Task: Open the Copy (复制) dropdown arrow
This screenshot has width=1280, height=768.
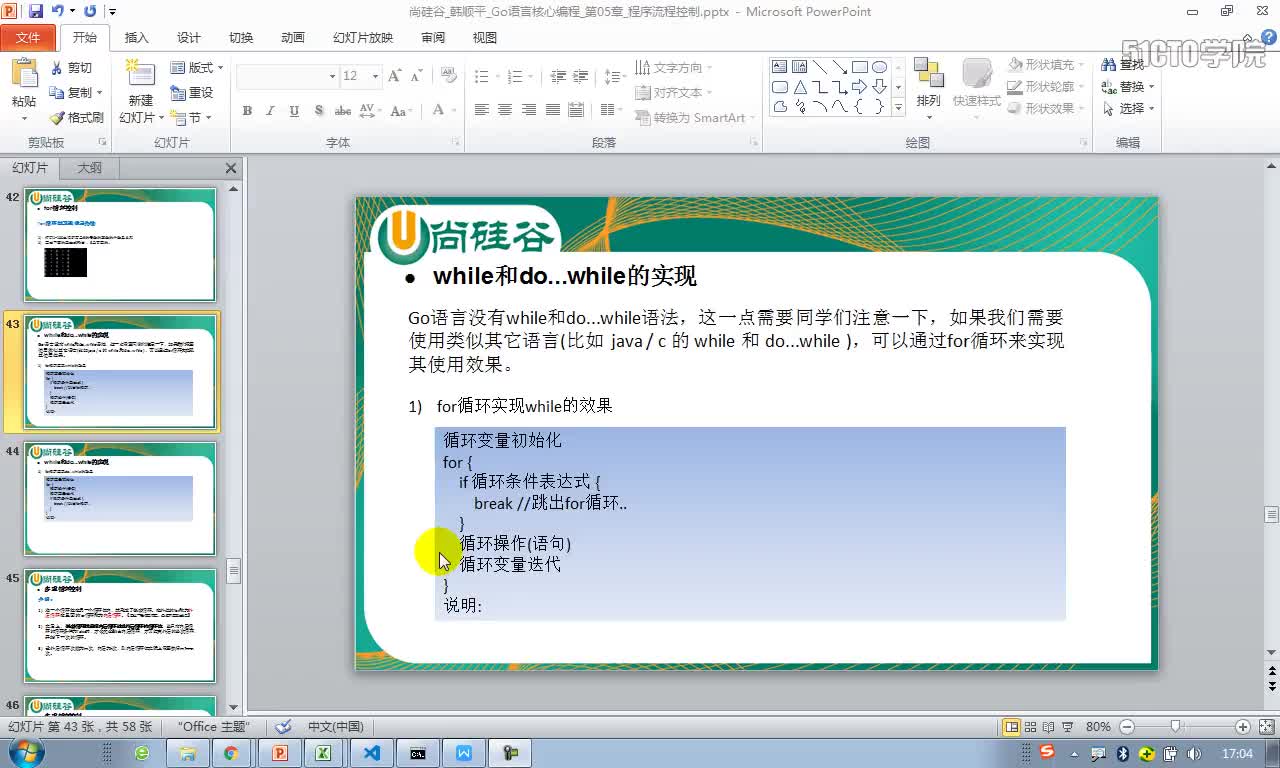Action: click(101, 93)
